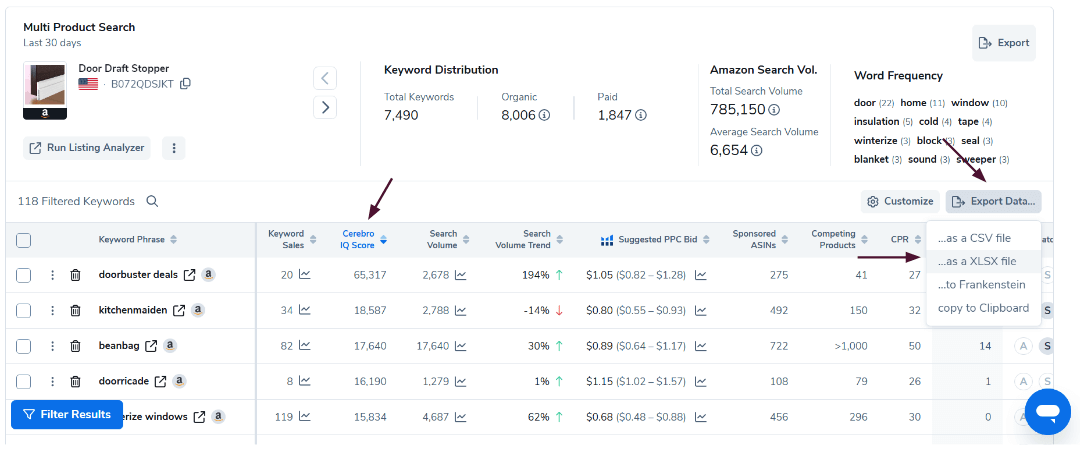Launch Run Listing Analyzer
Image resolution: width=1080 pixels, height=460 pixels.
86,148
